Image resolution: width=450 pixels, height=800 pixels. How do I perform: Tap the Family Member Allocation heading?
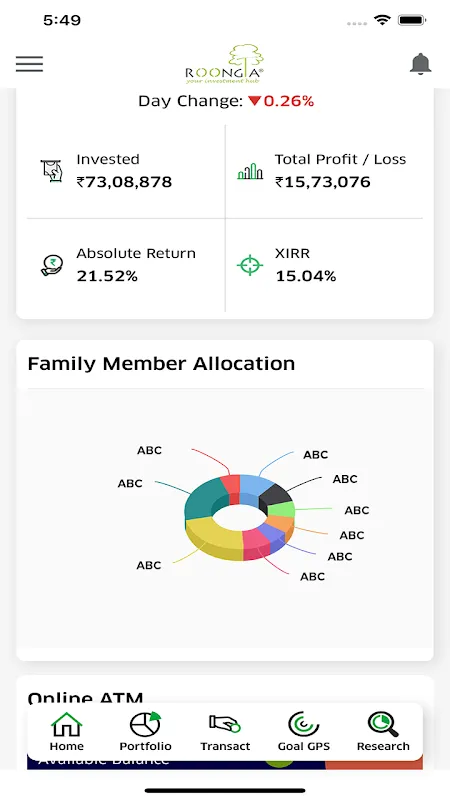[x=161, y=364]
